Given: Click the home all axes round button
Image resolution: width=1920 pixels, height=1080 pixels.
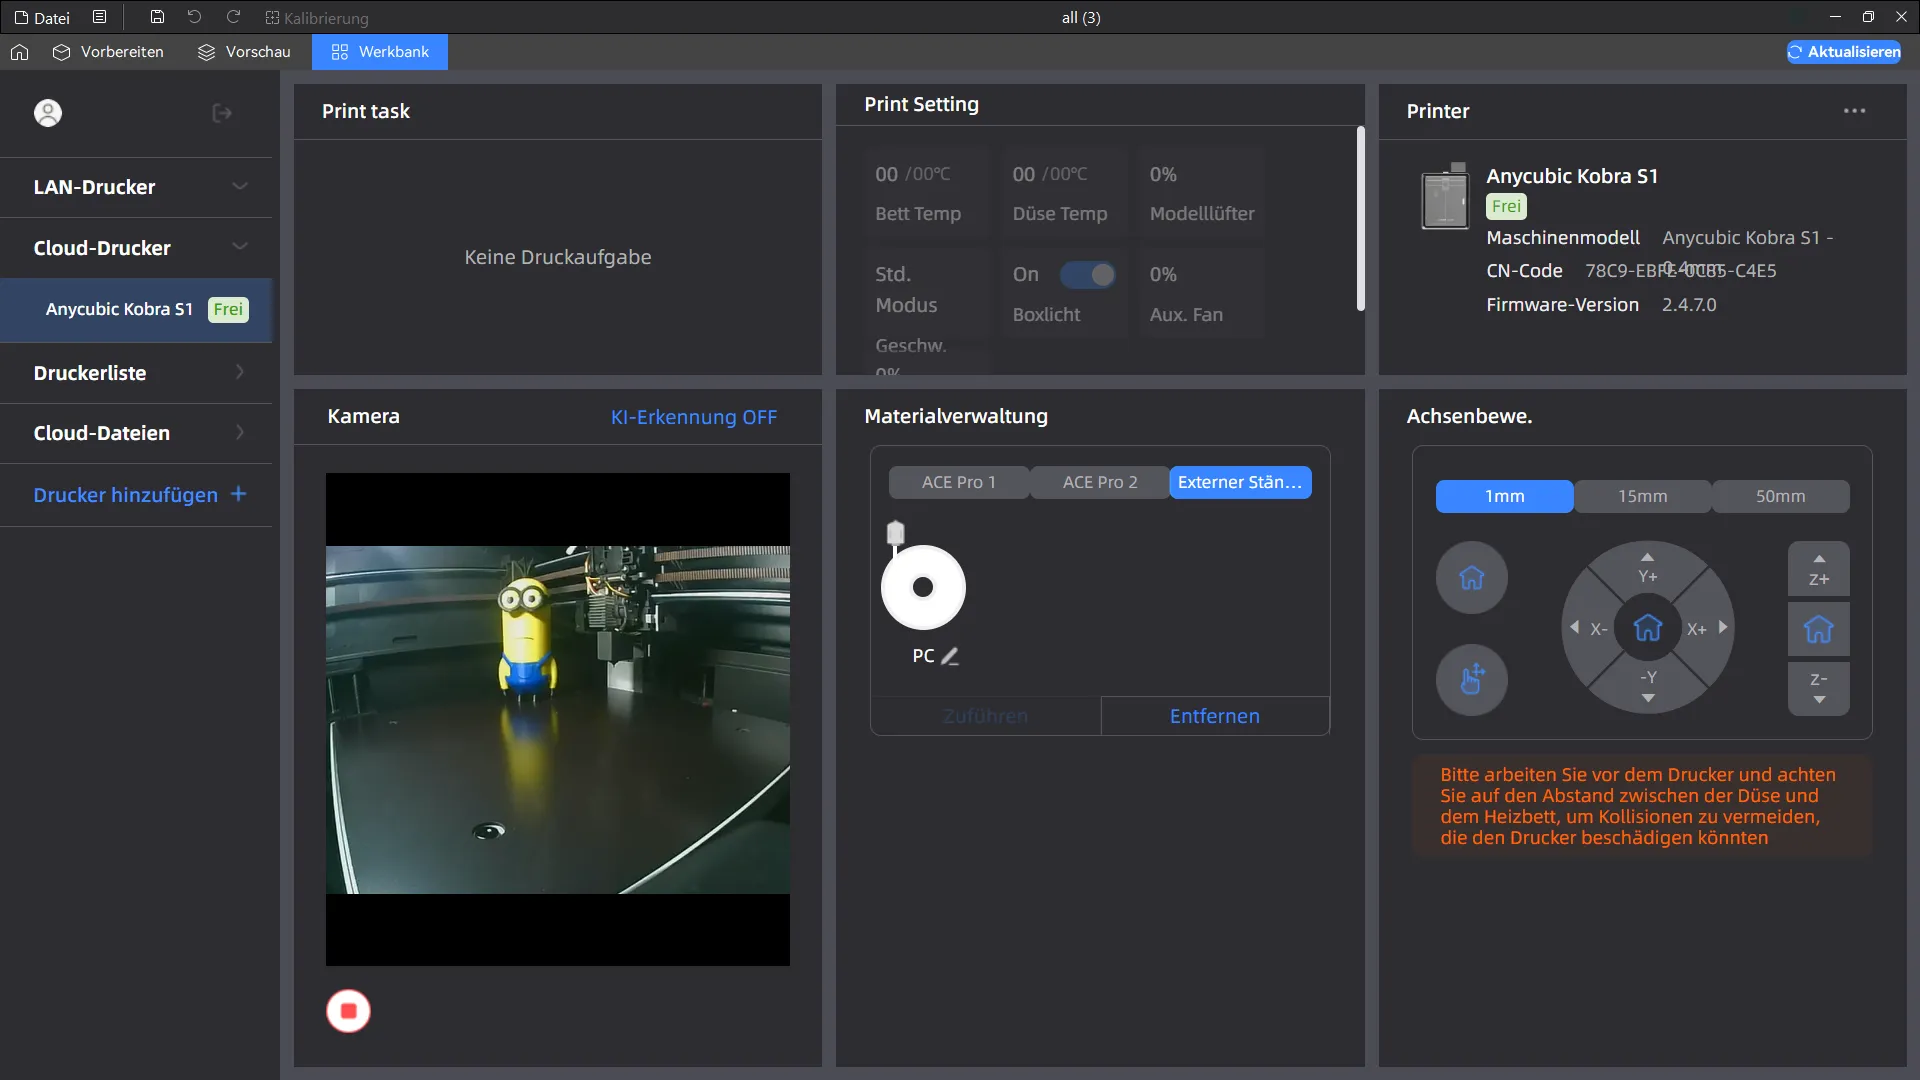Looking at the screenshot, I should point(1471,578).
